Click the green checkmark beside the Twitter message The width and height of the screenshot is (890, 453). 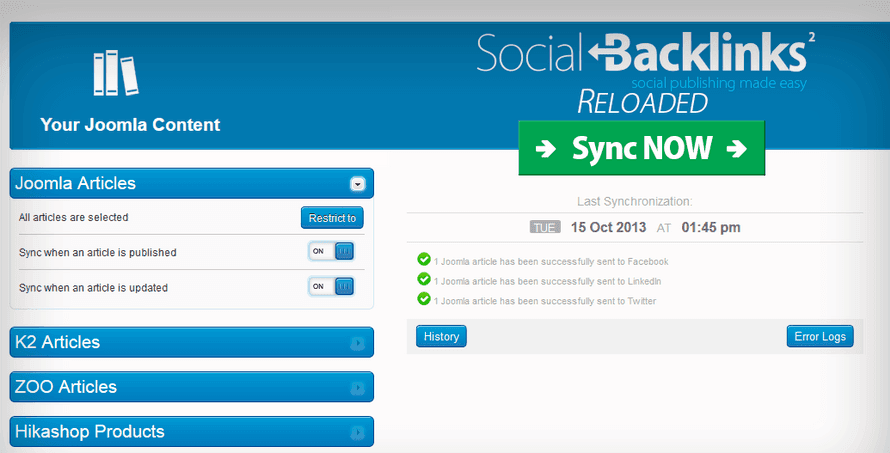coord(424,299)
